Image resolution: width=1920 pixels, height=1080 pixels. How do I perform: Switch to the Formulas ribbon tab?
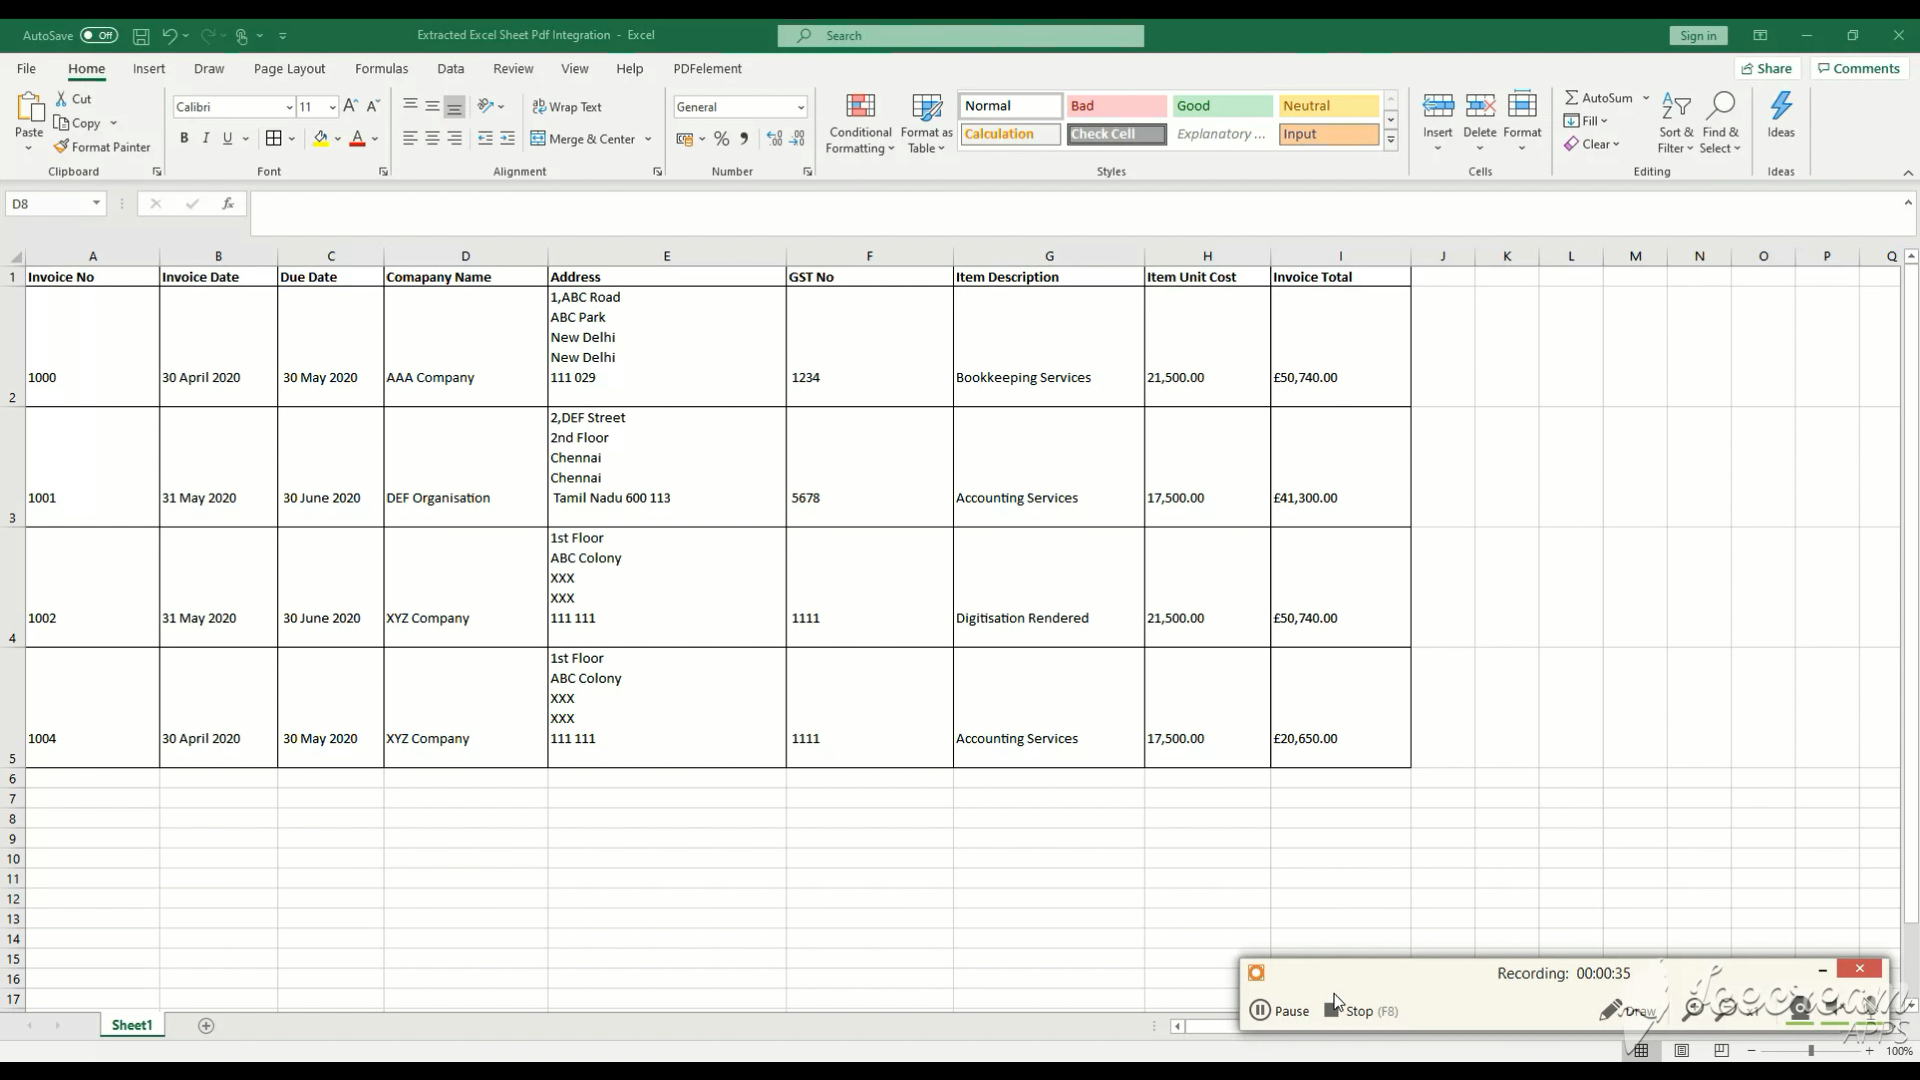pyautogui.click(x=381, y=69)
